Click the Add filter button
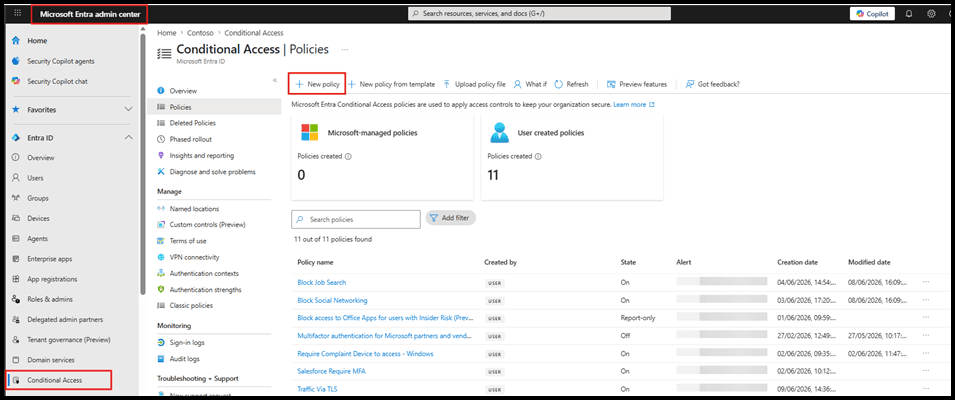The image size is (955, 400). pyautogui.click(x=450, y=218)
